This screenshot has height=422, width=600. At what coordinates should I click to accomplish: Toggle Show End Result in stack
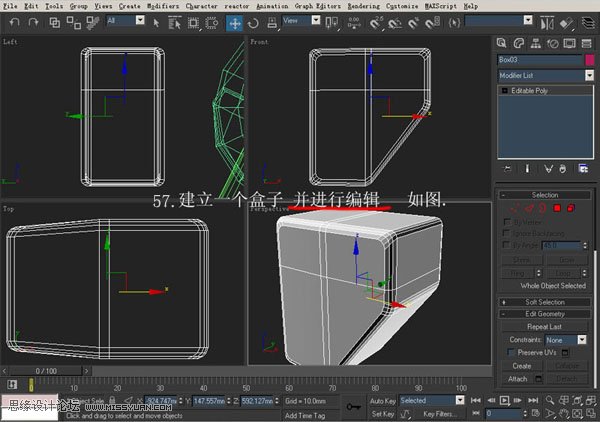(x=527, y=169)
